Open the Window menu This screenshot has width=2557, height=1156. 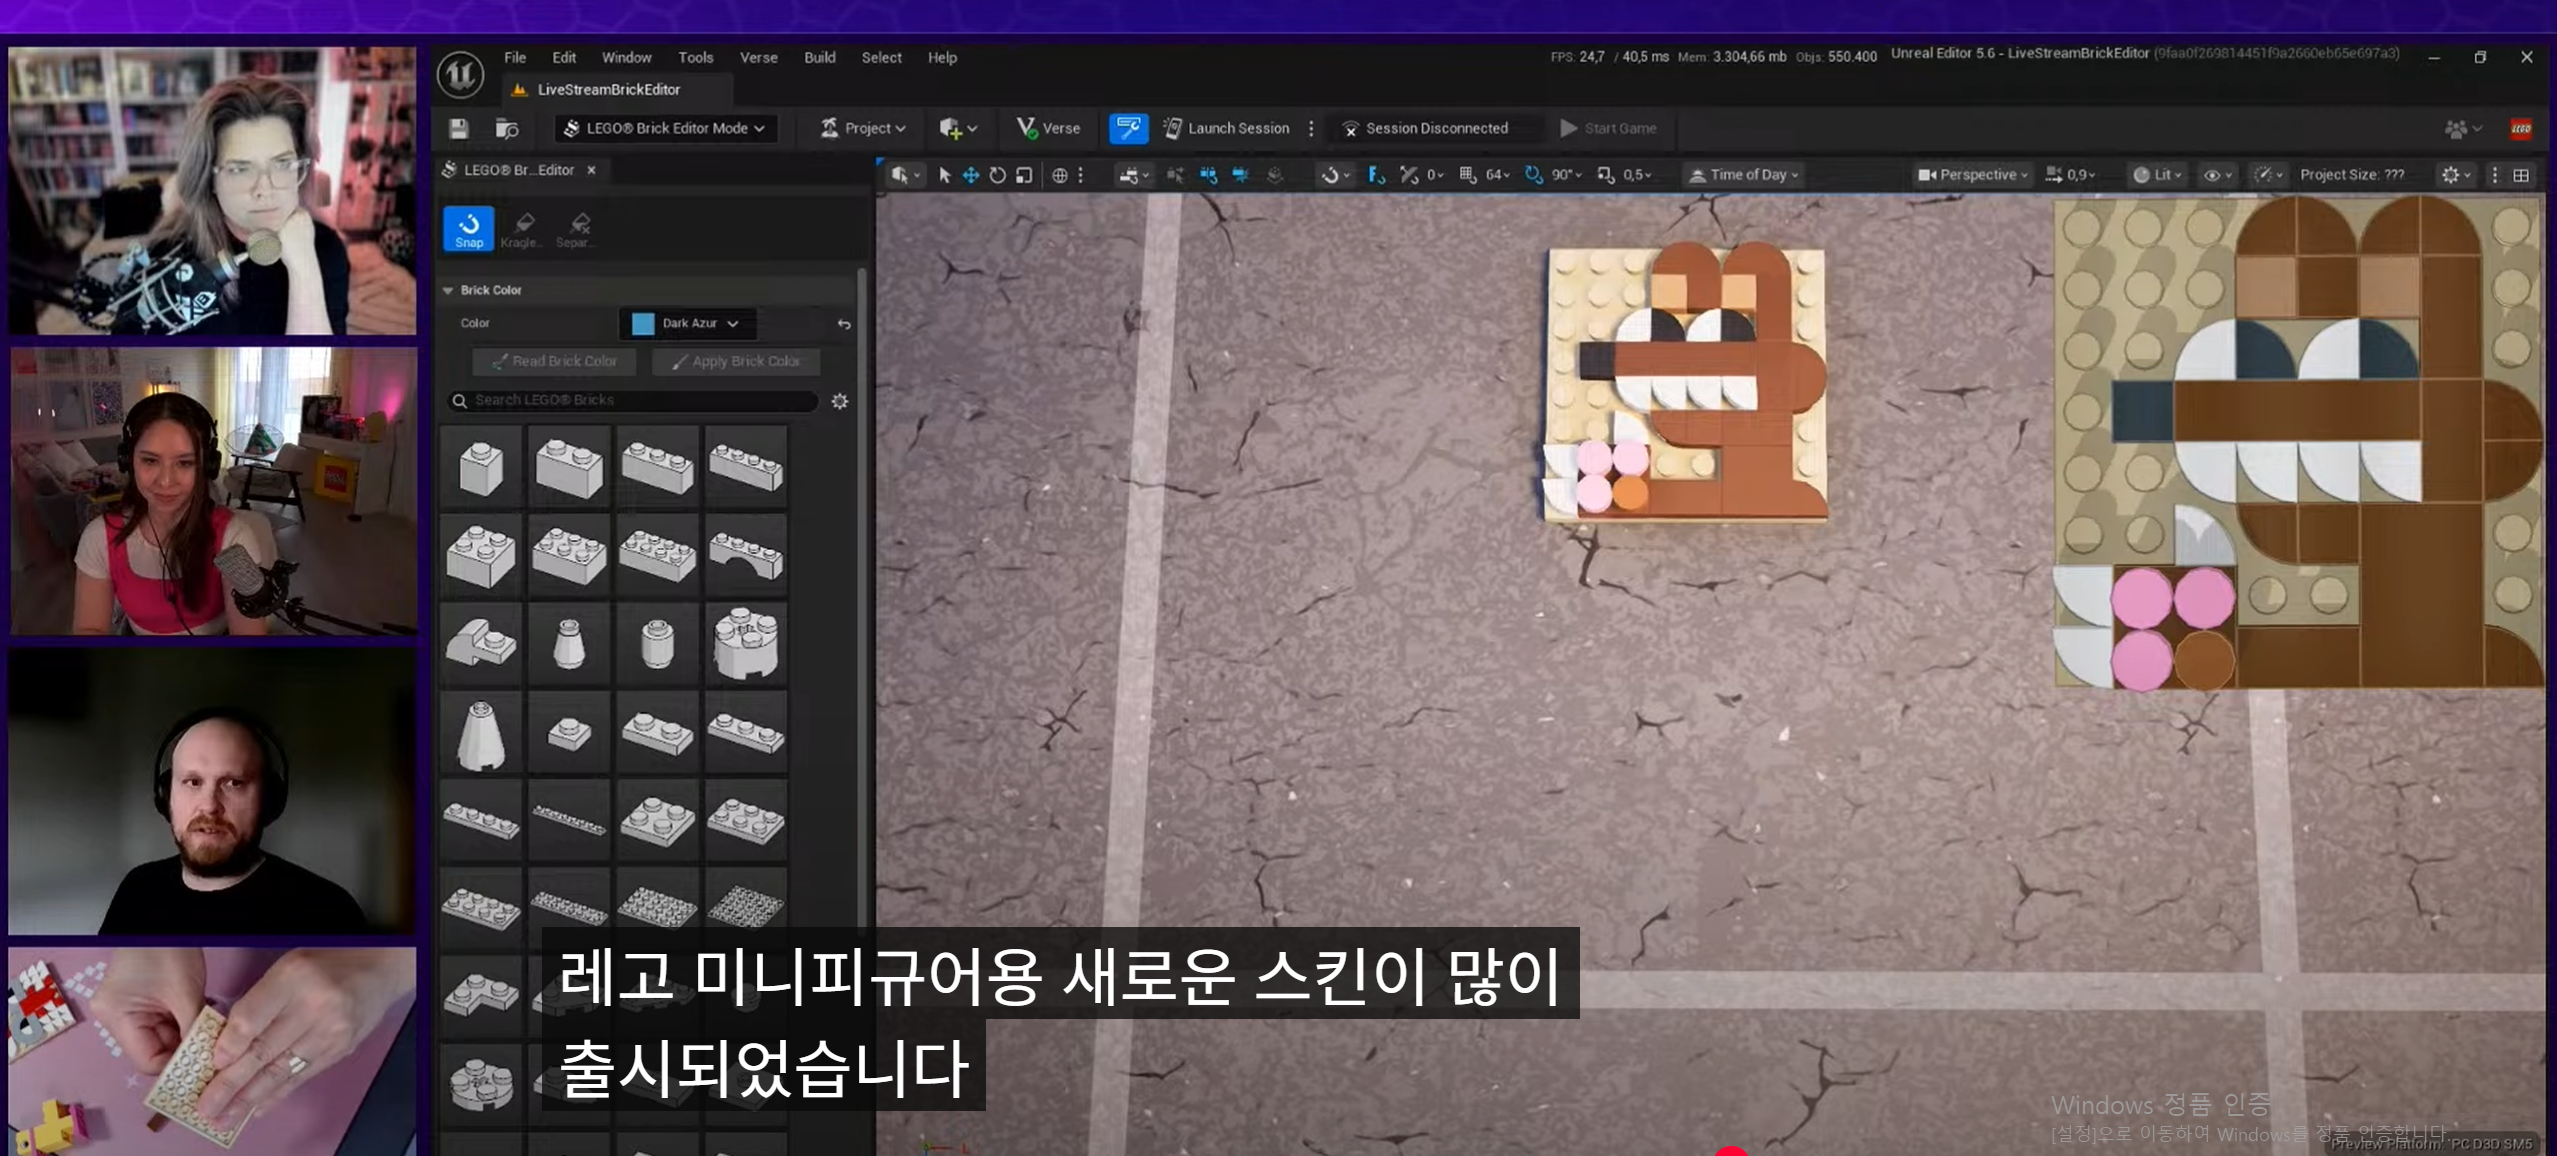click(x=626, y=58)
